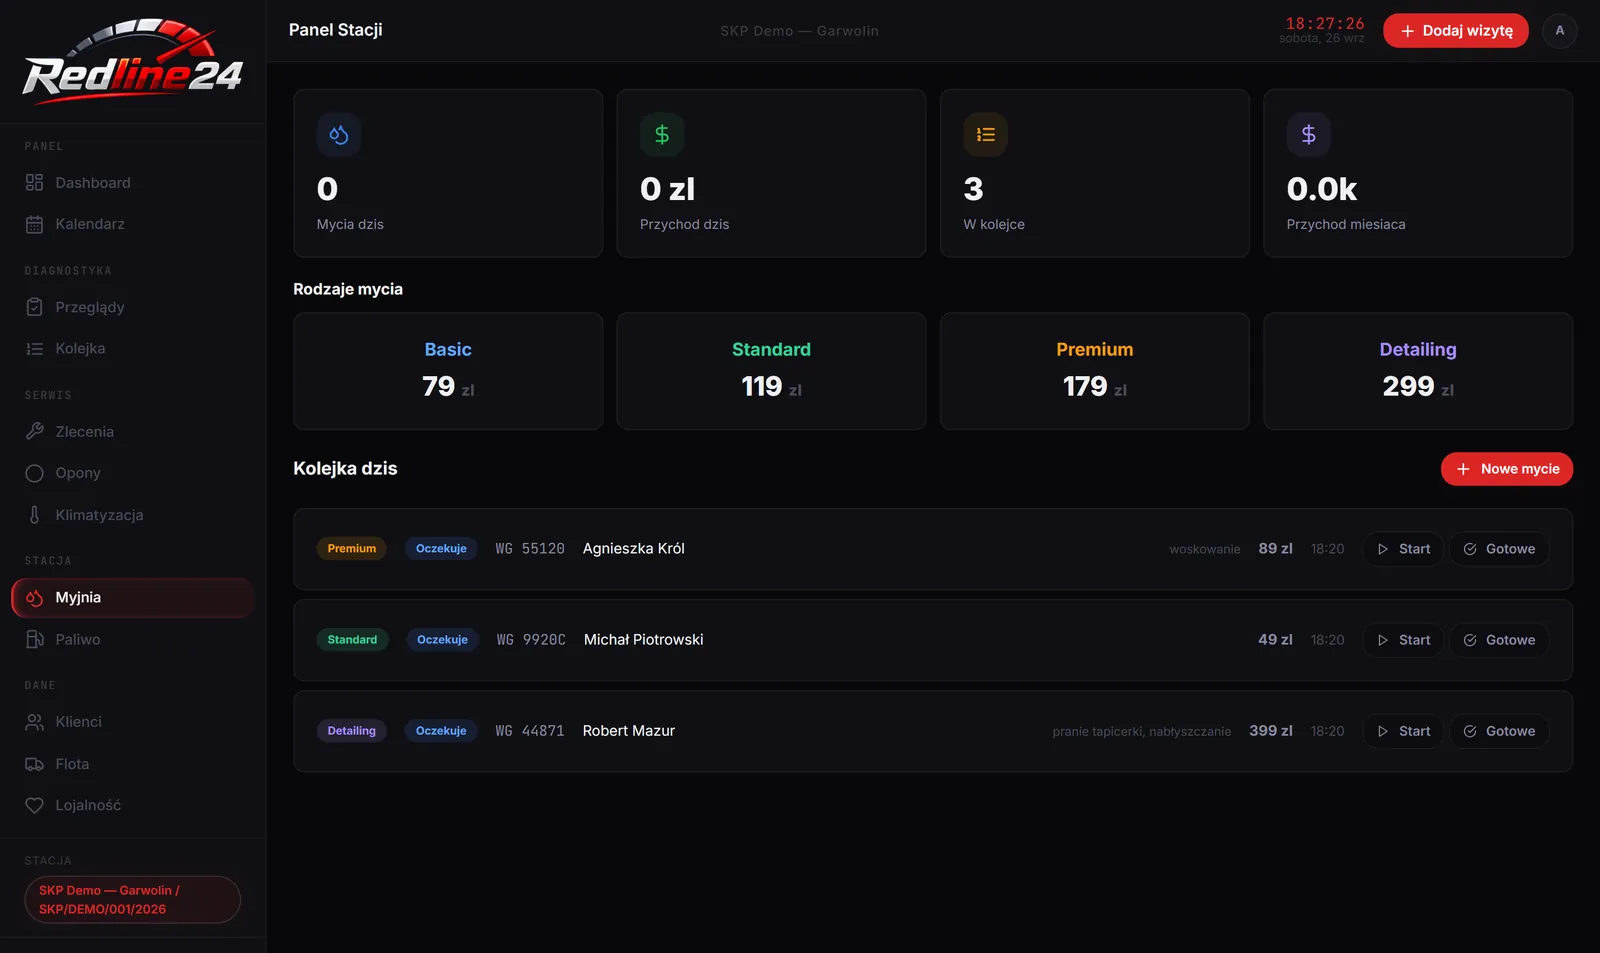Click the Nowe mycie button
Screen dimensions: 1600x953
click(1507, 469)
